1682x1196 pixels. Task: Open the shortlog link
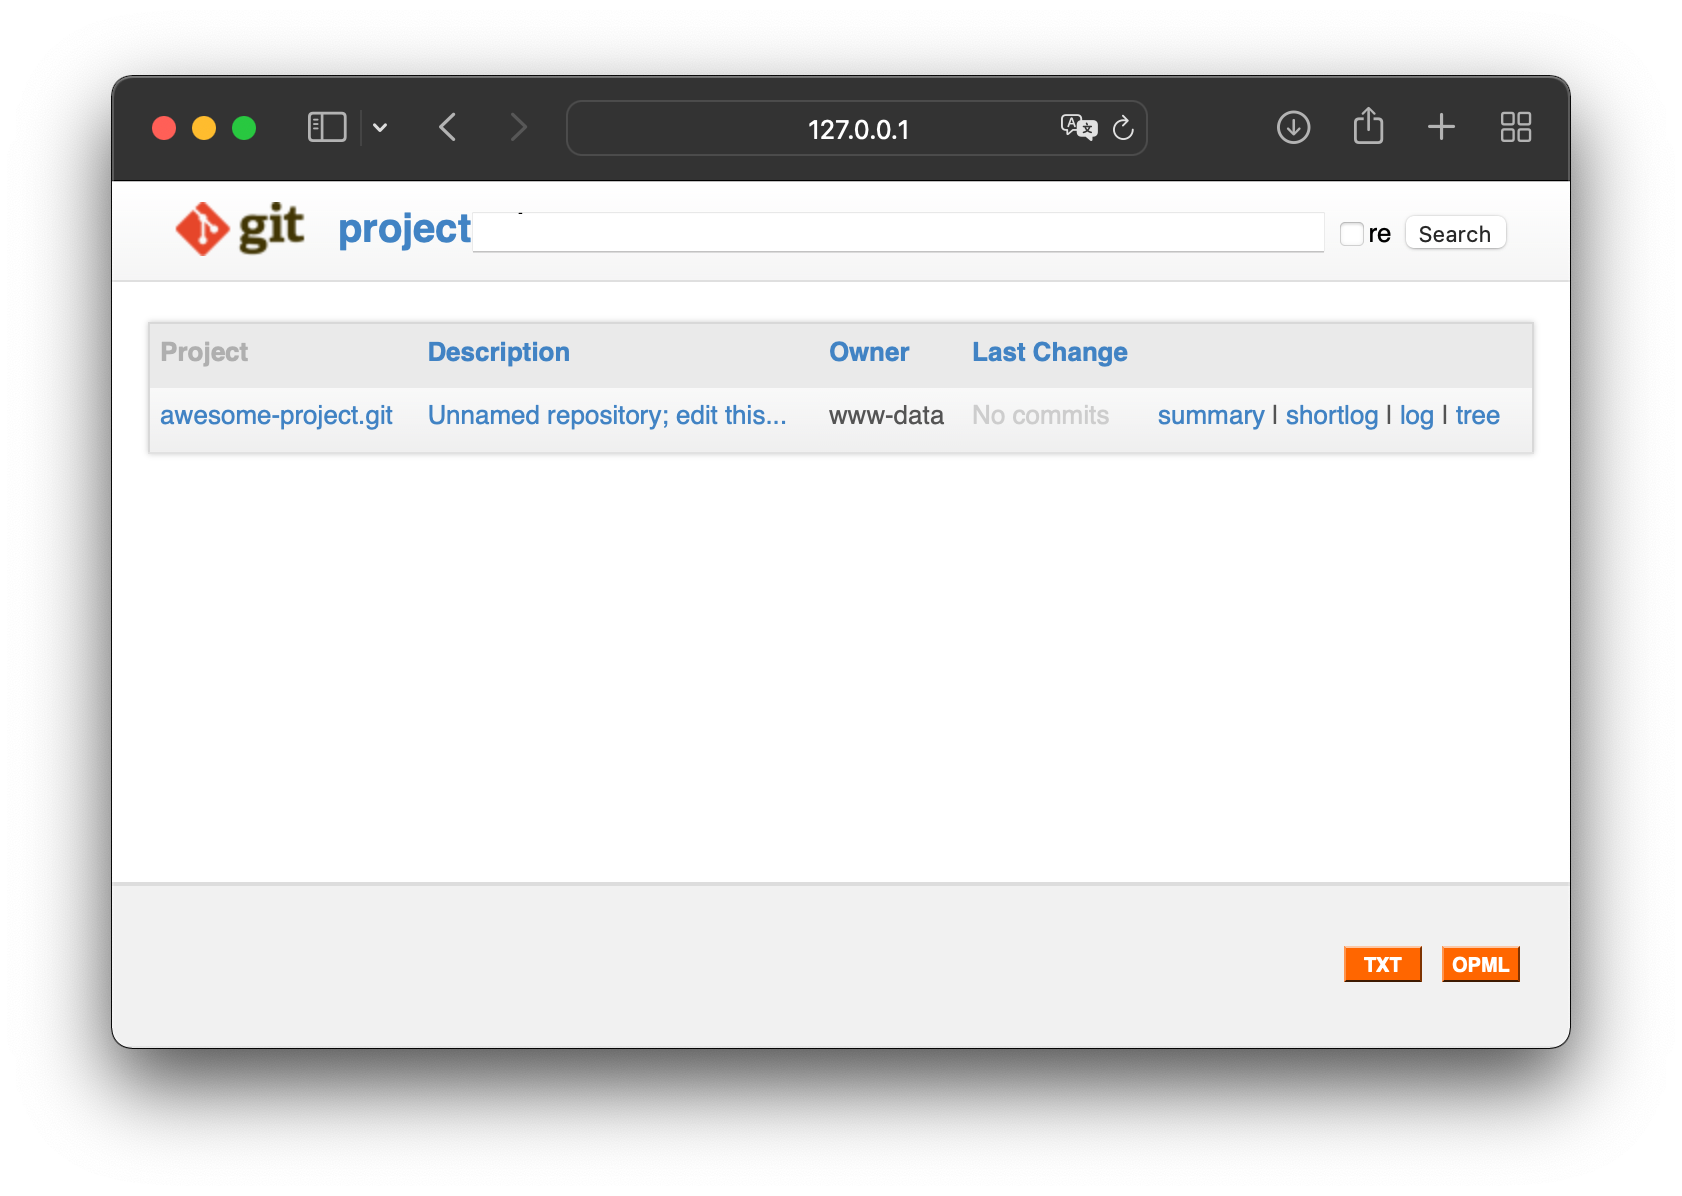pos(1332,415)
